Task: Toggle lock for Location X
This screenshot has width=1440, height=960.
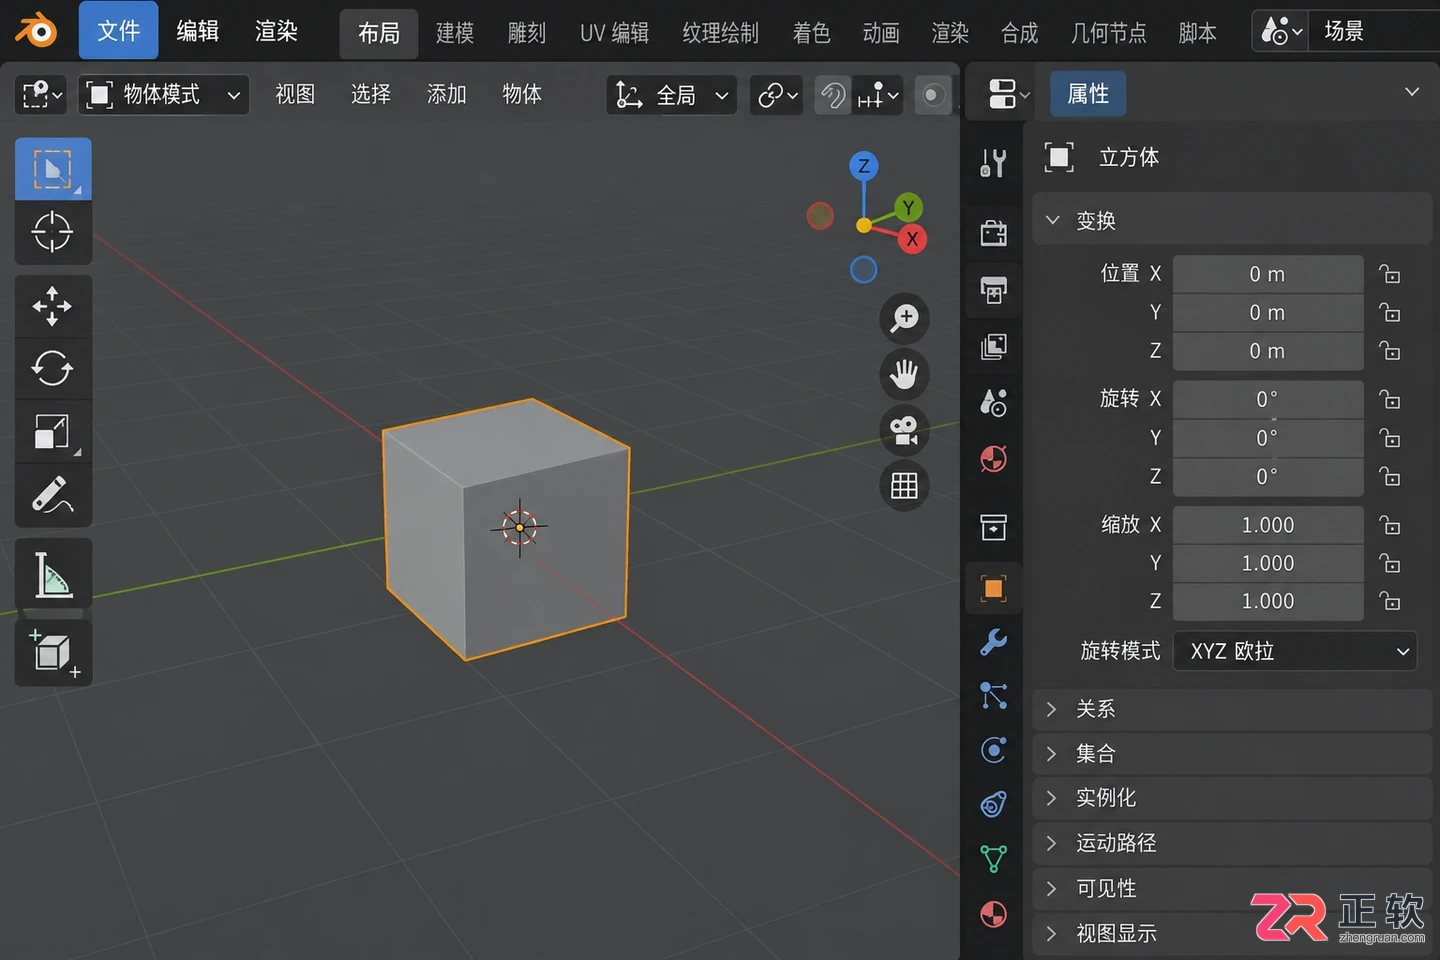Action: (x=1389, y=274)
